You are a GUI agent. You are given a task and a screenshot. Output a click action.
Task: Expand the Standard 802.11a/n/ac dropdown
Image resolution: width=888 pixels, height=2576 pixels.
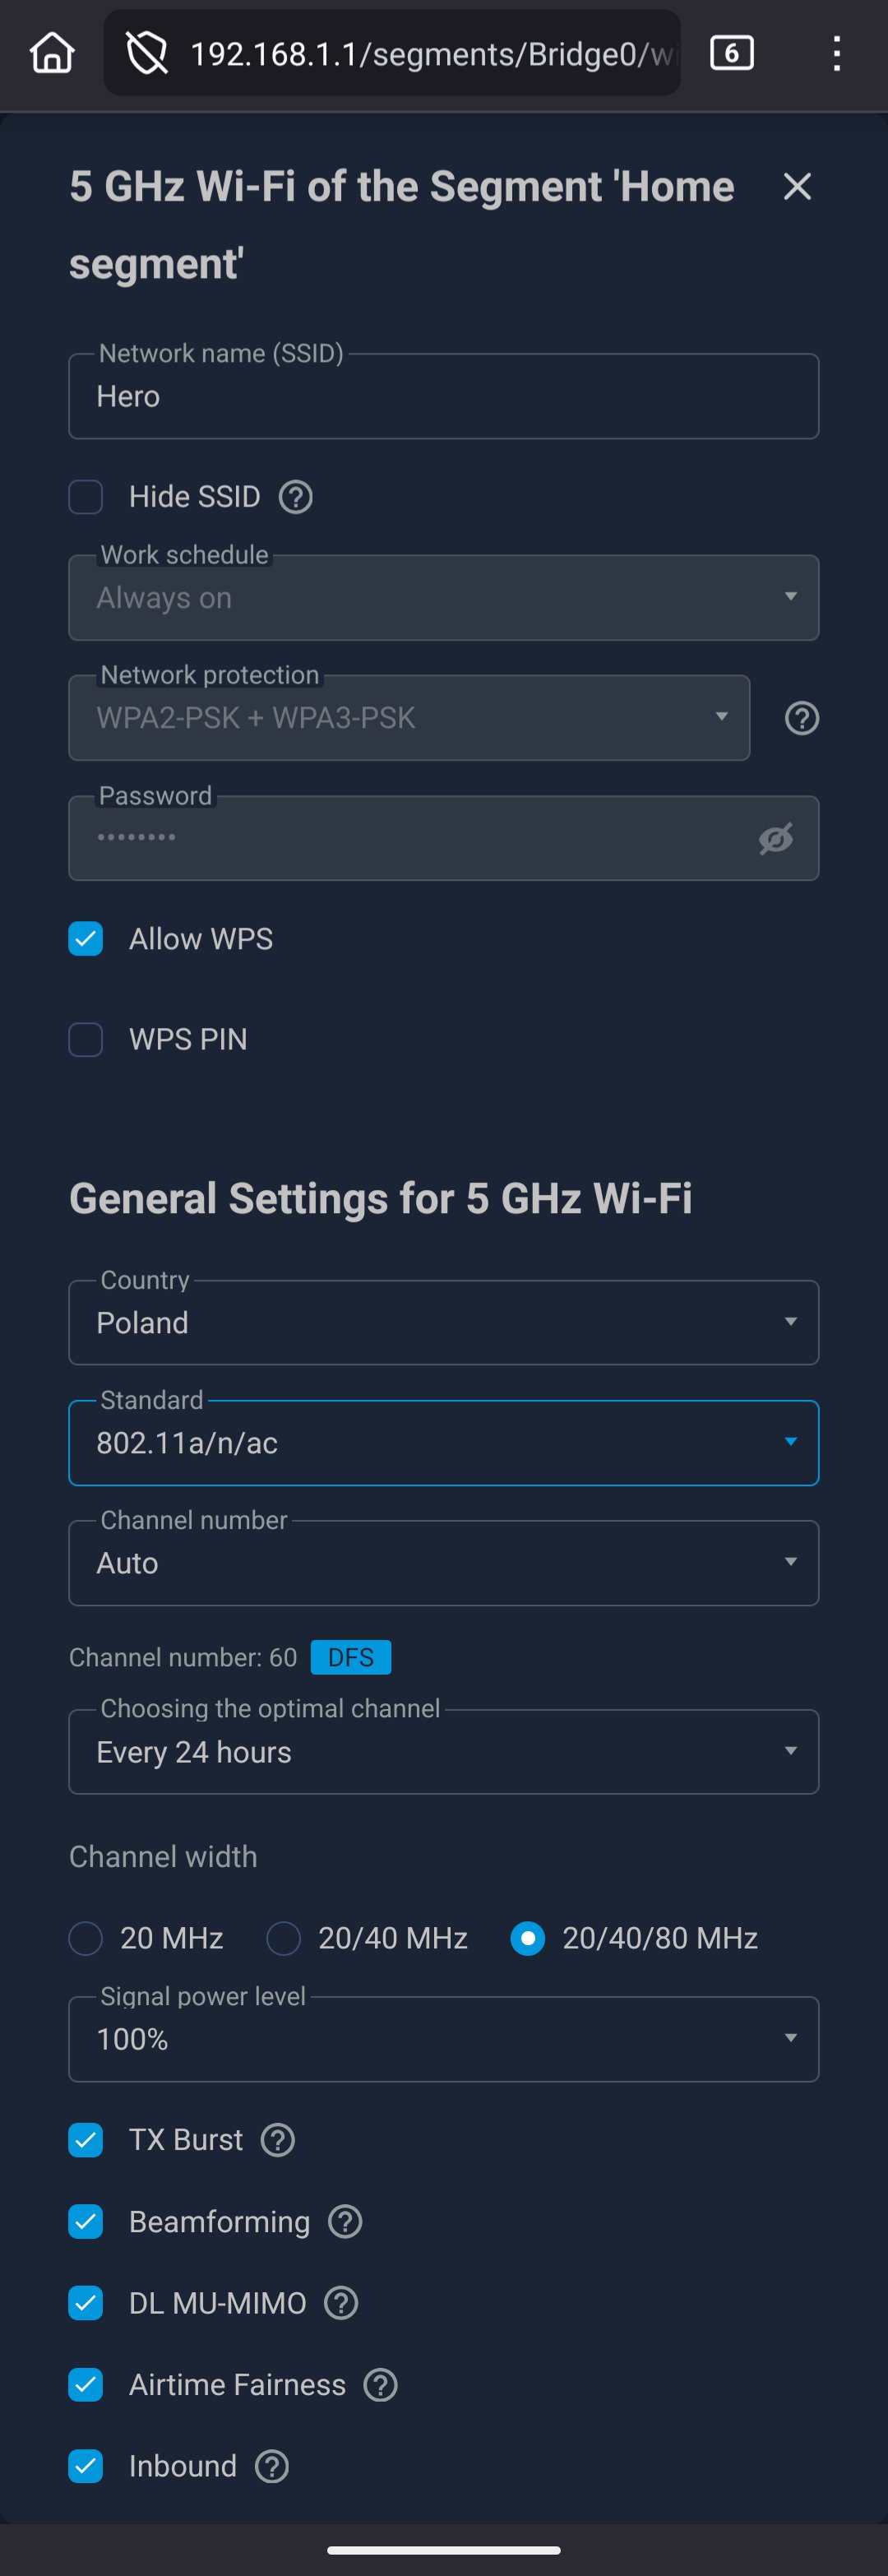pyautogui.click(x=443, y=1443)
